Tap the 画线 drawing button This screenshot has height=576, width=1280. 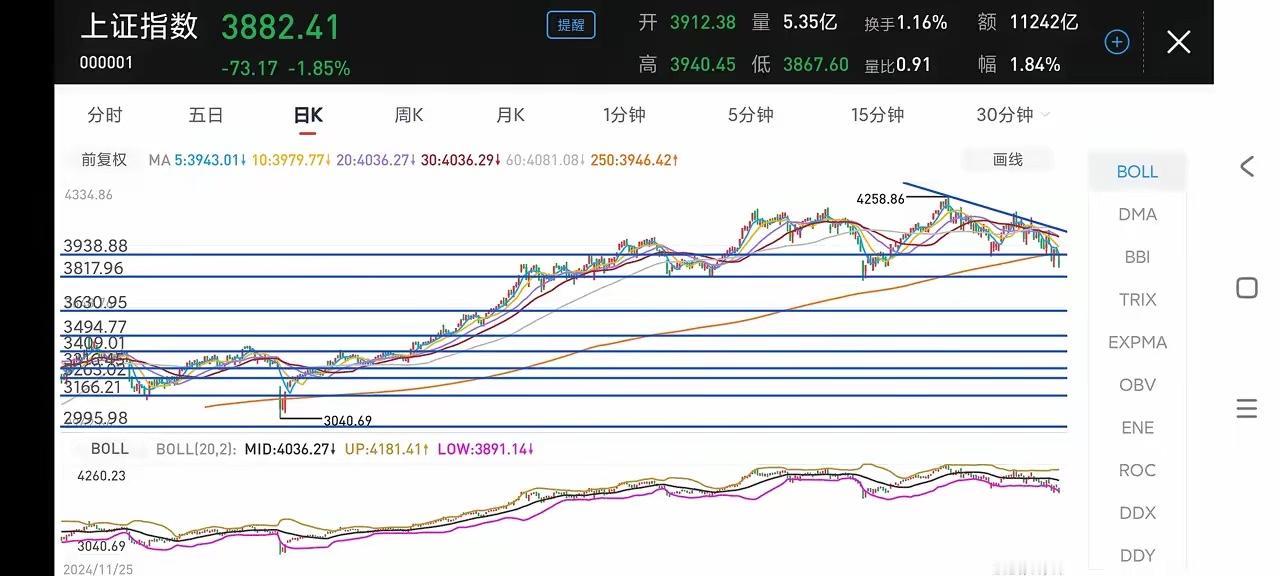click(x=1008, y=159)
